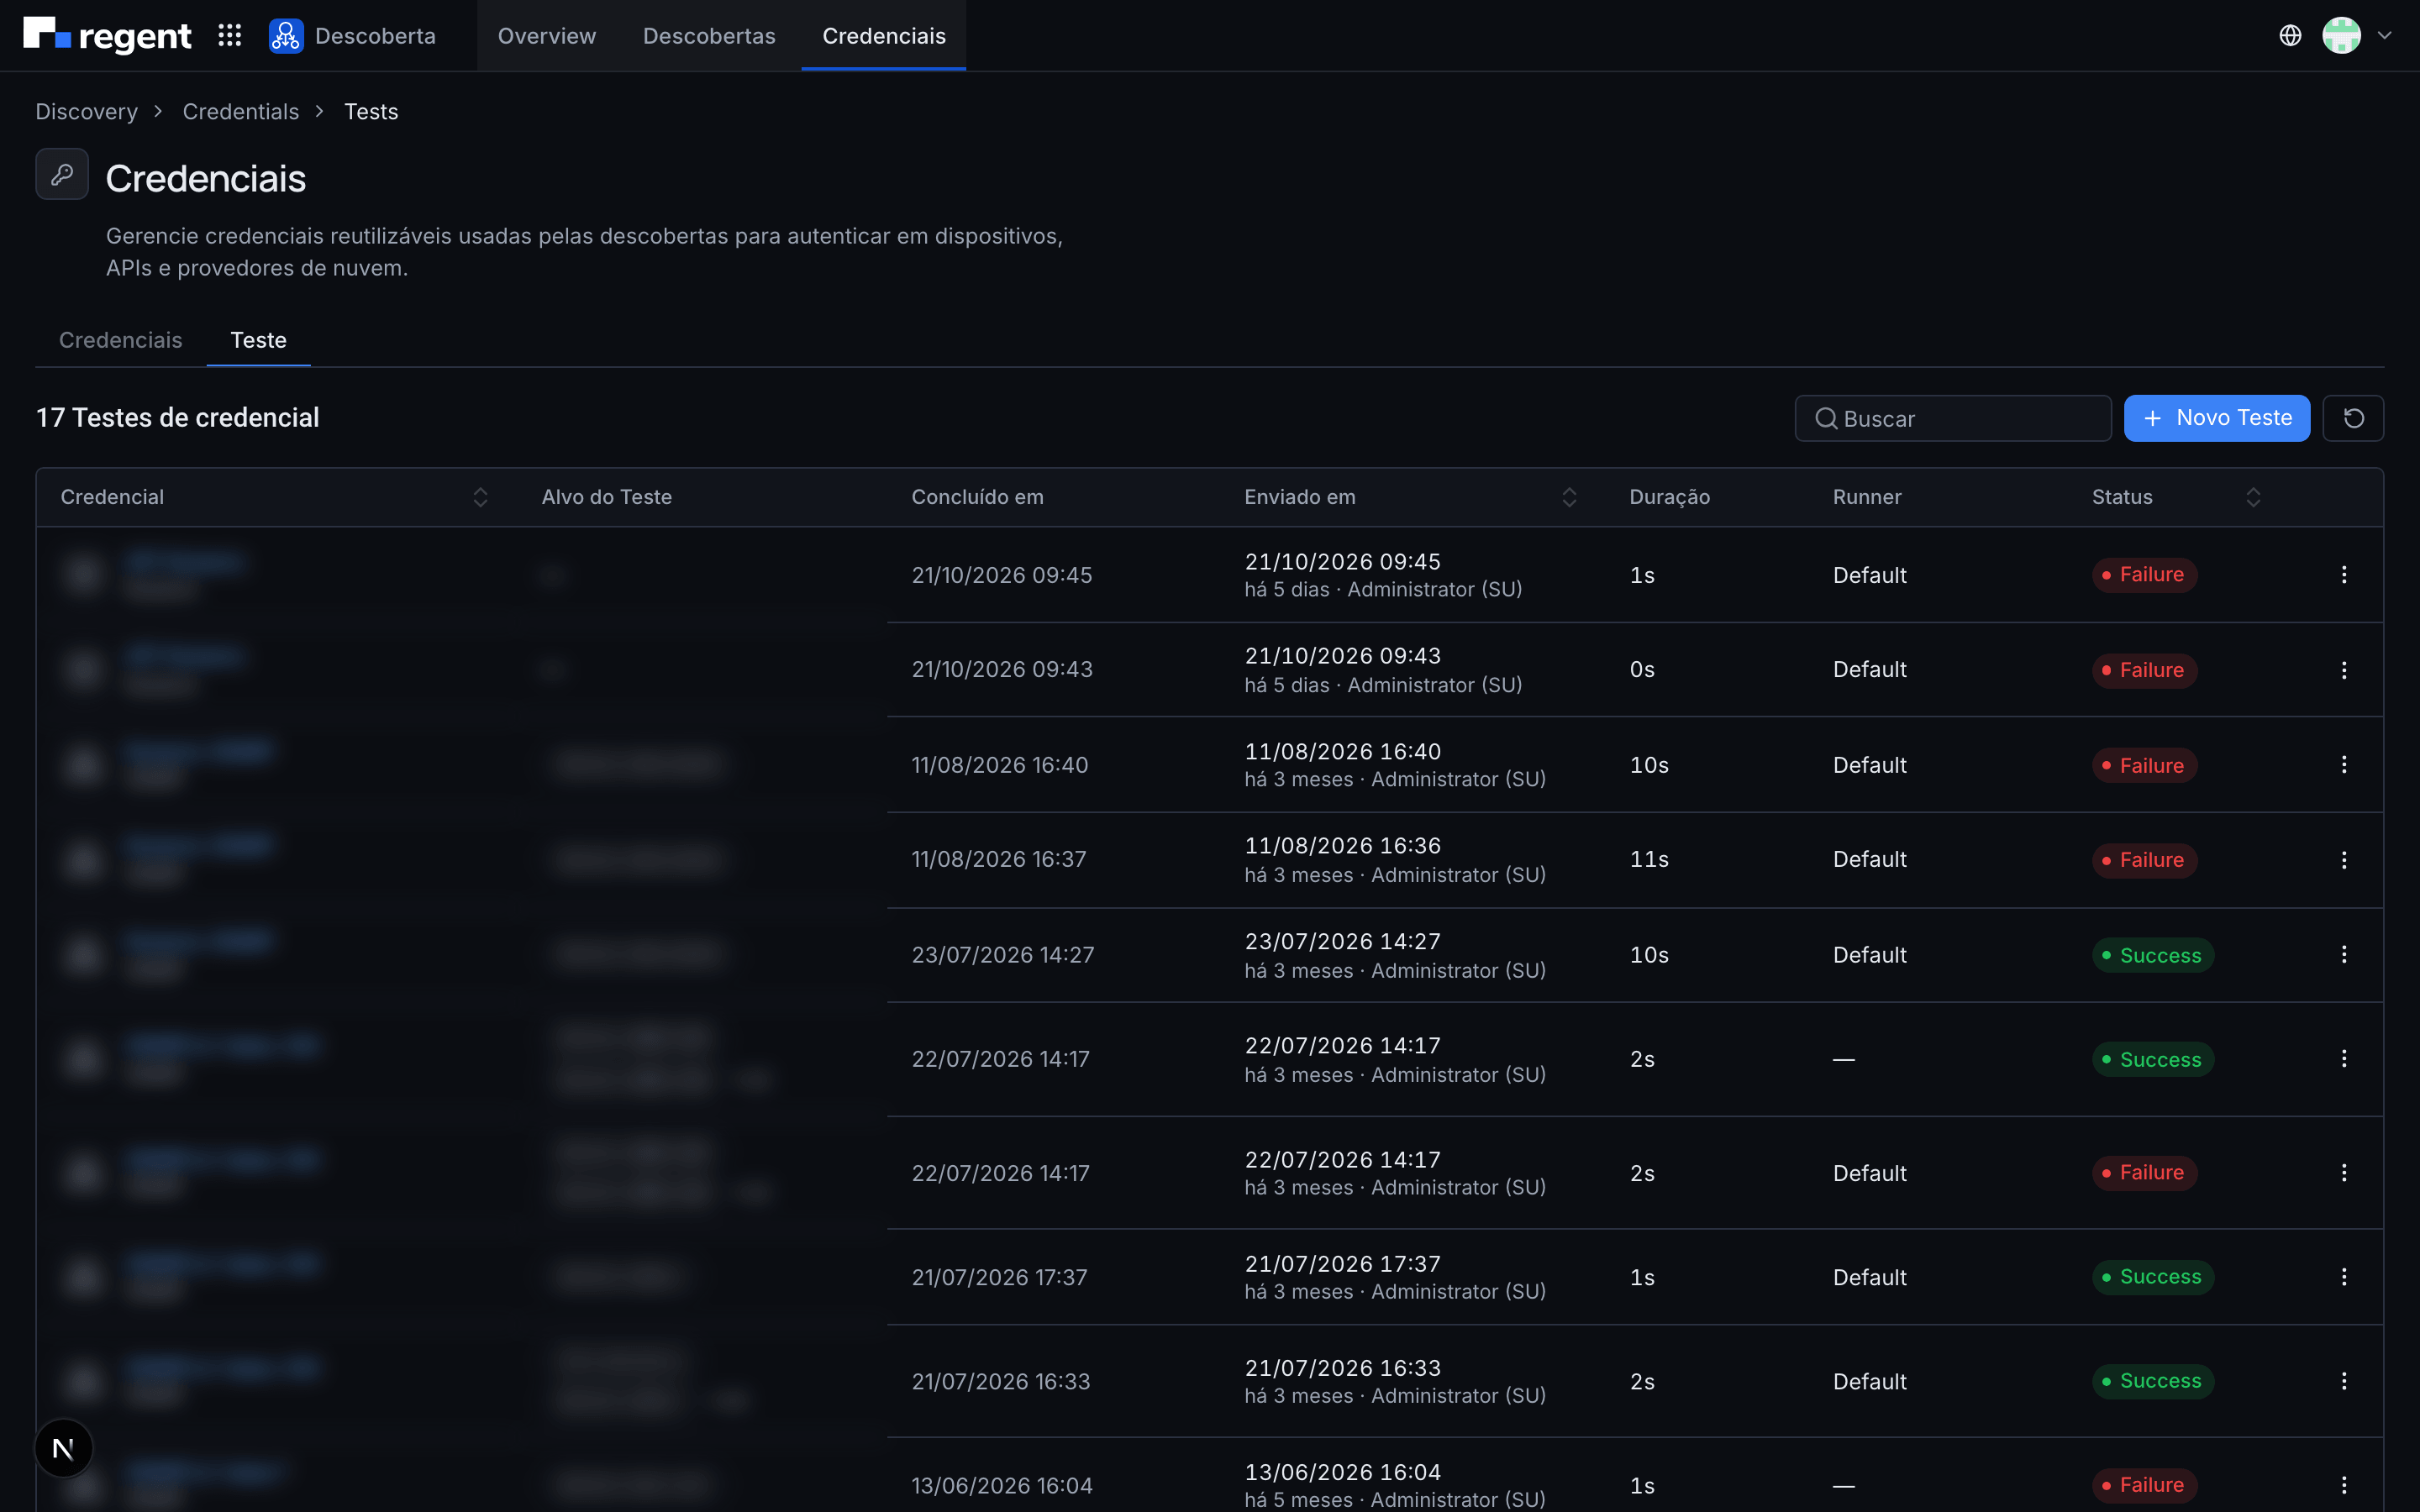The width and height of the screenshot is (2420, 1512).
Task: Click in the Buscar search field
Action: pos(1953,418)
